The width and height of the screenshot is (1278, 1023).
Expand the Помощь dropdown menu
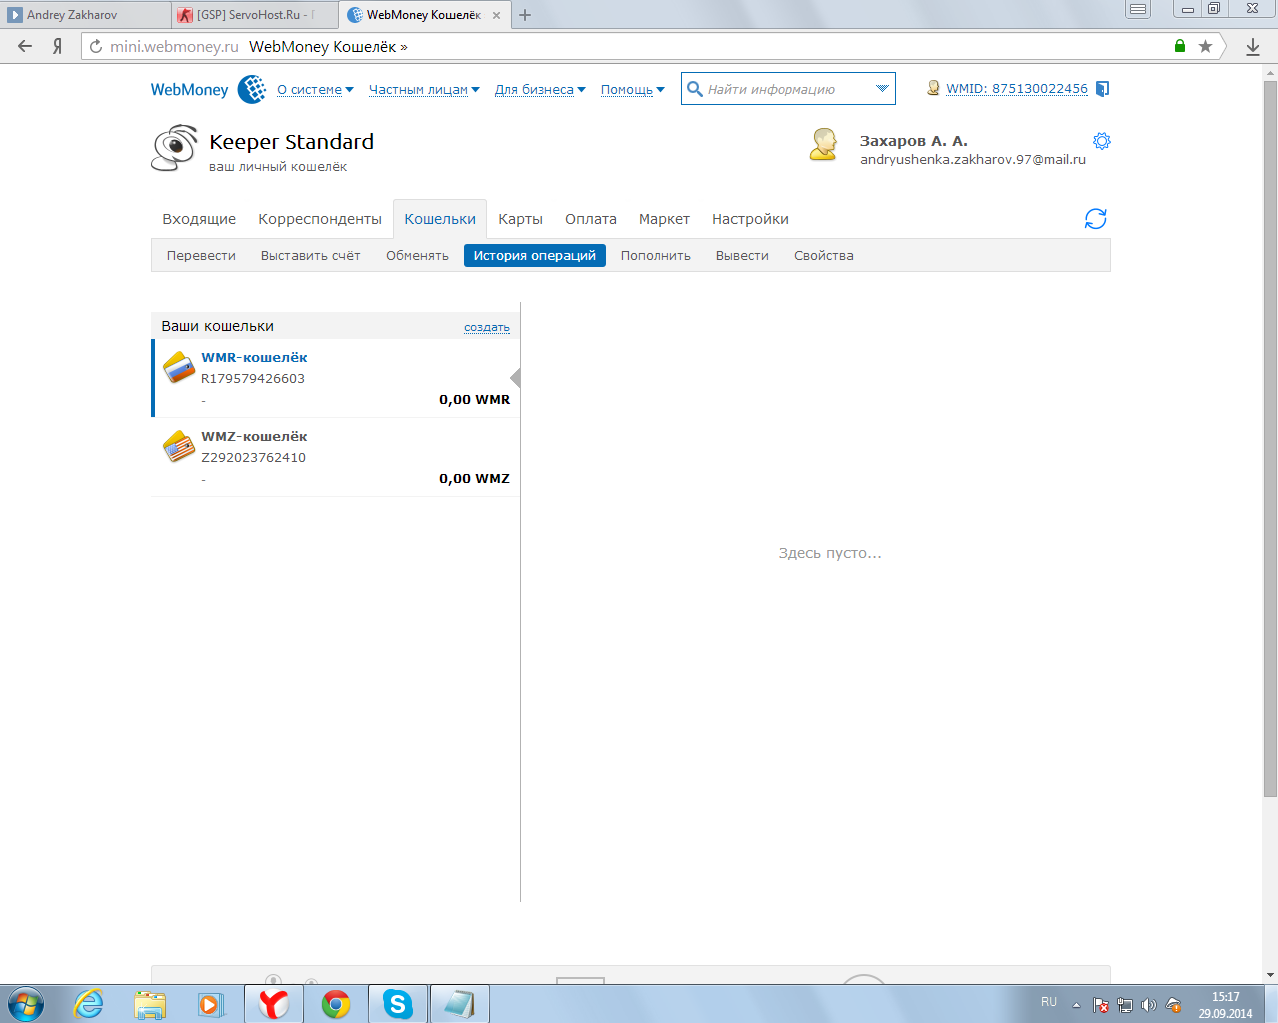coord(632,89)
